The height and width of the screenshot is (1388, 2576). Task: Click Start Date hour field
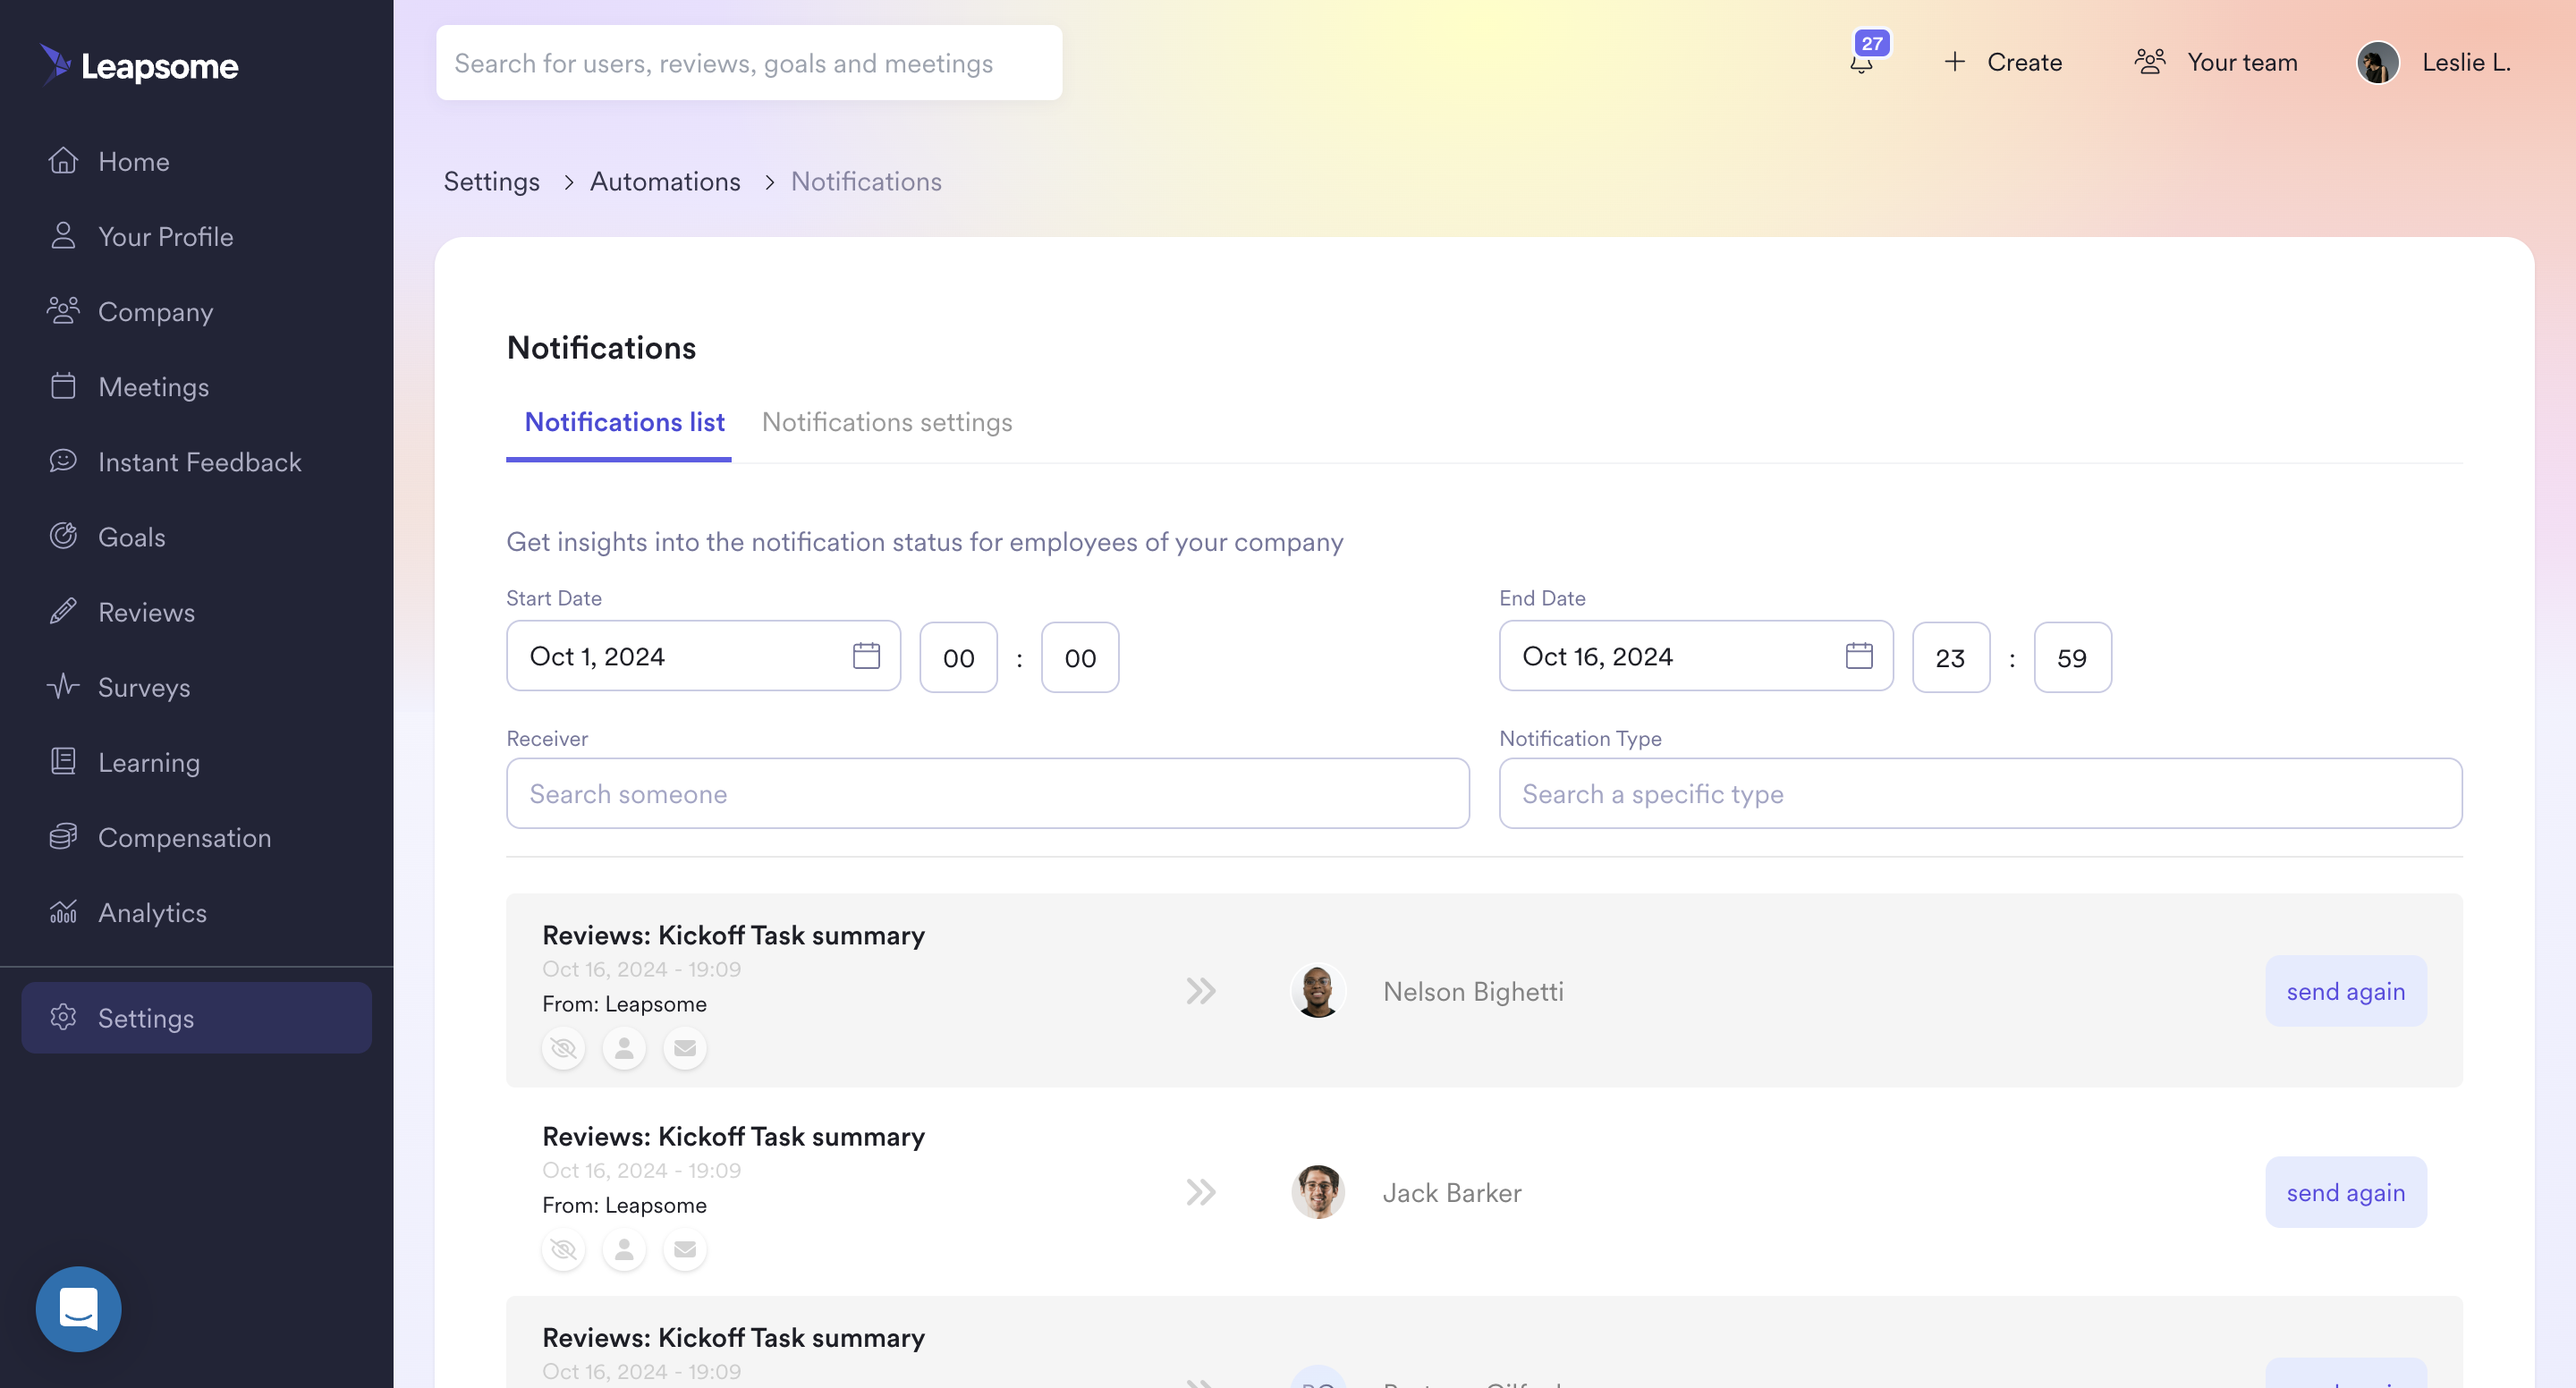point(958,658)
